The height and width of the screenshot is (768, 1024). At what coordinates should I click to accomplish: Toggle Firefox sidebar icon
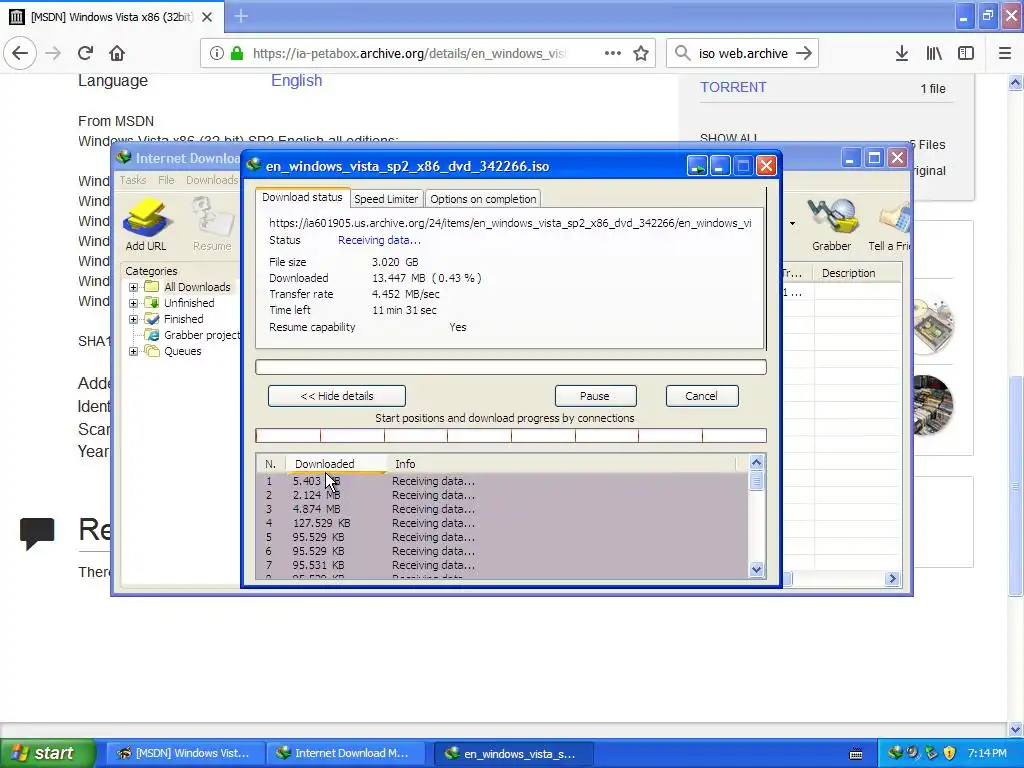(x=966, y=54)
